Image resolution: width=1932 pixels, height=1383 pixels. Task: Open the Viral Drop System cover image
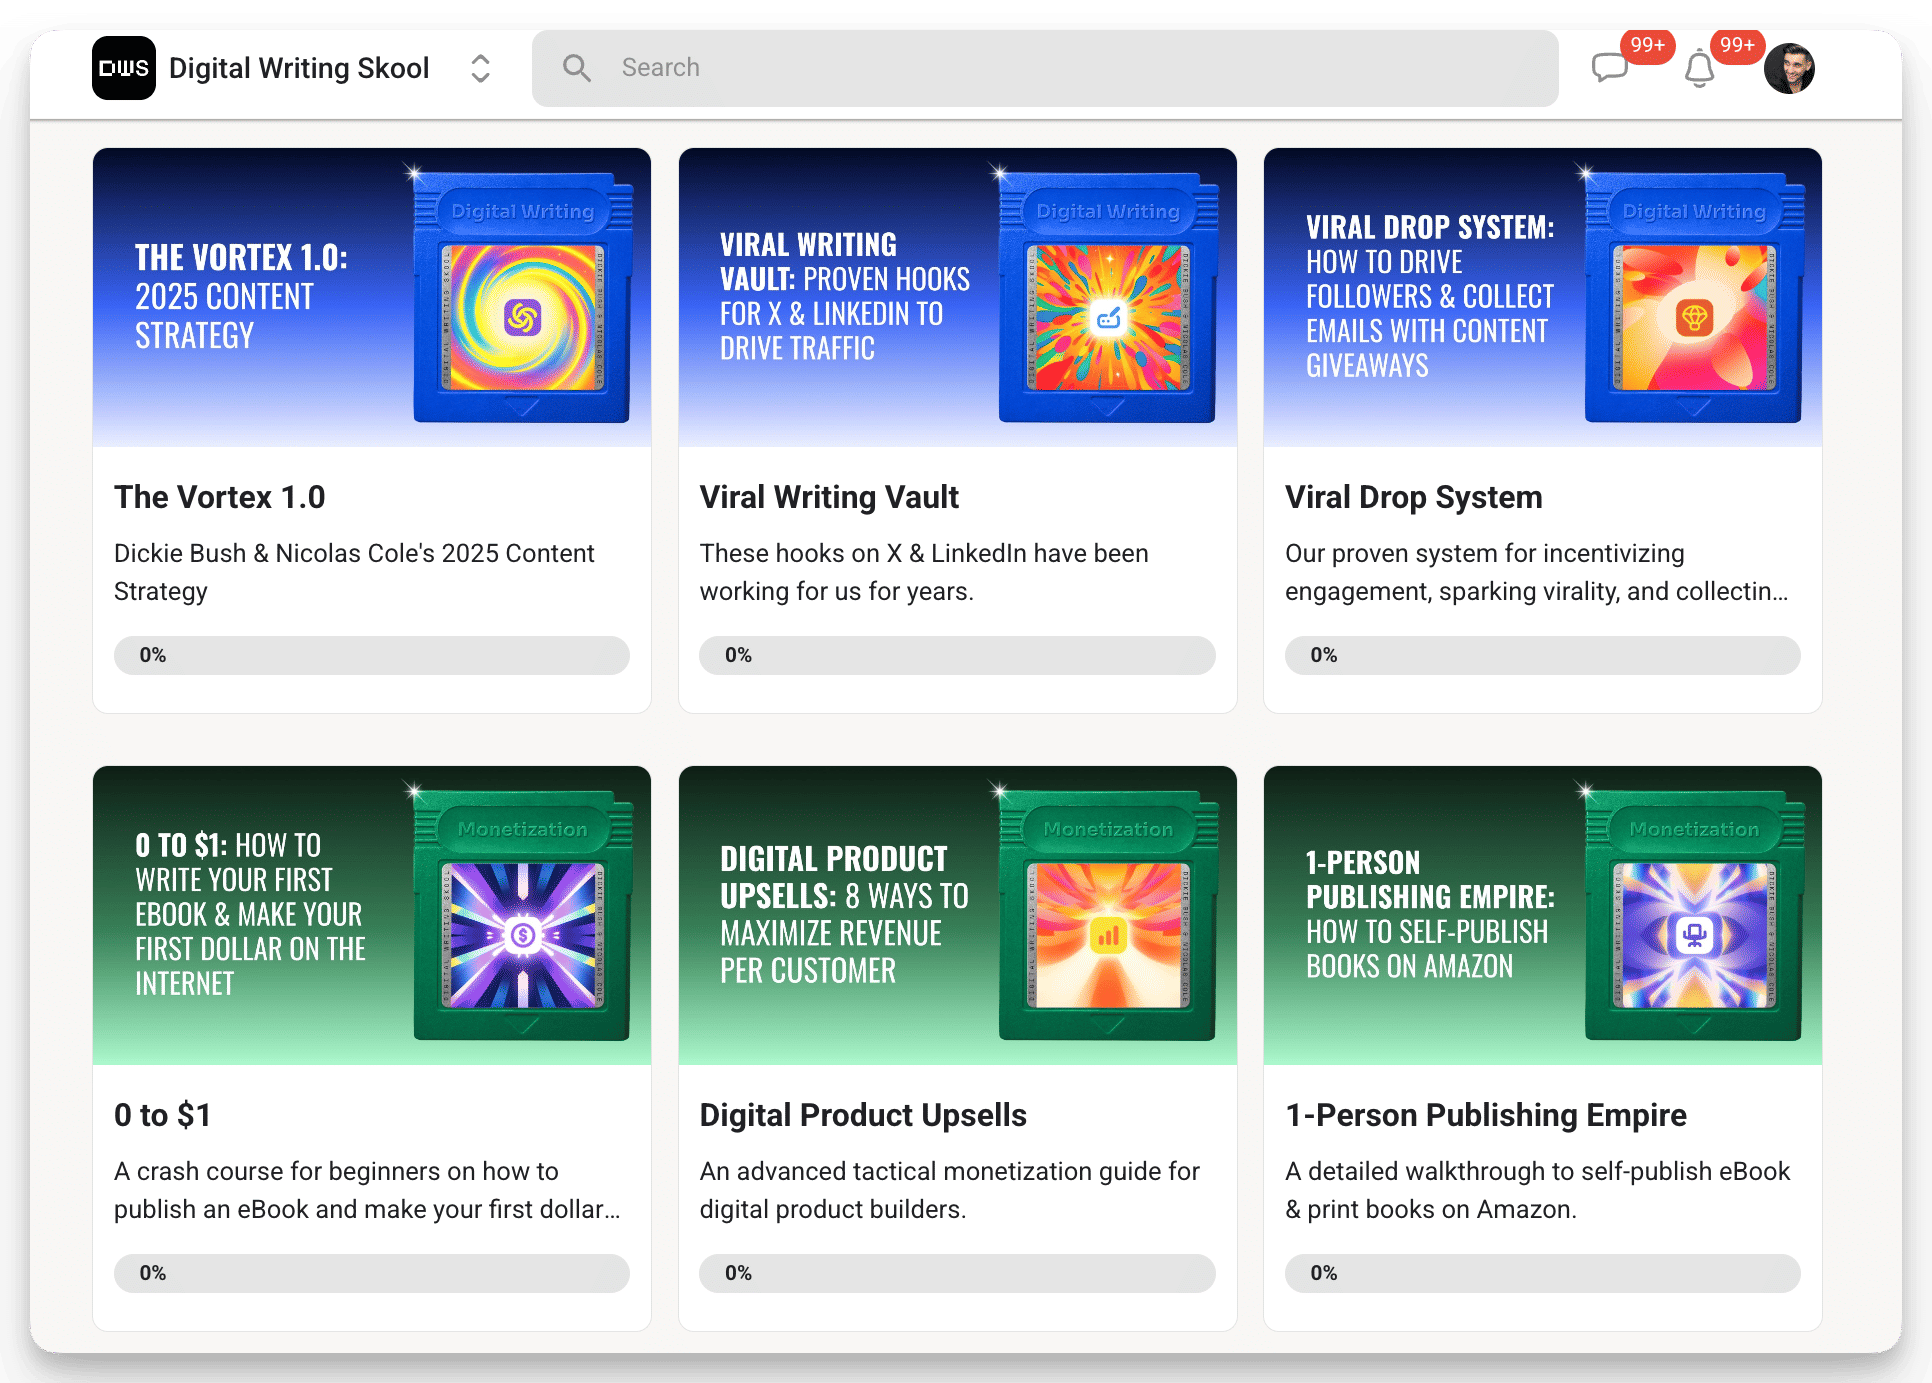pos(1543,297)
